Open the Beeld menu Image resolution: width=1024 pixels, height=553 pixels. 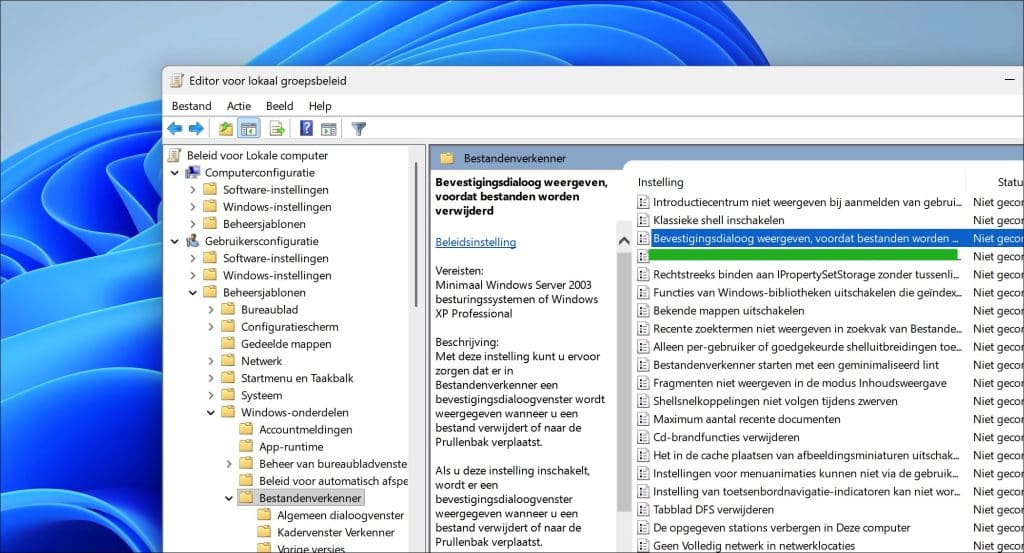pyautogui.click(x=280, y=106)
